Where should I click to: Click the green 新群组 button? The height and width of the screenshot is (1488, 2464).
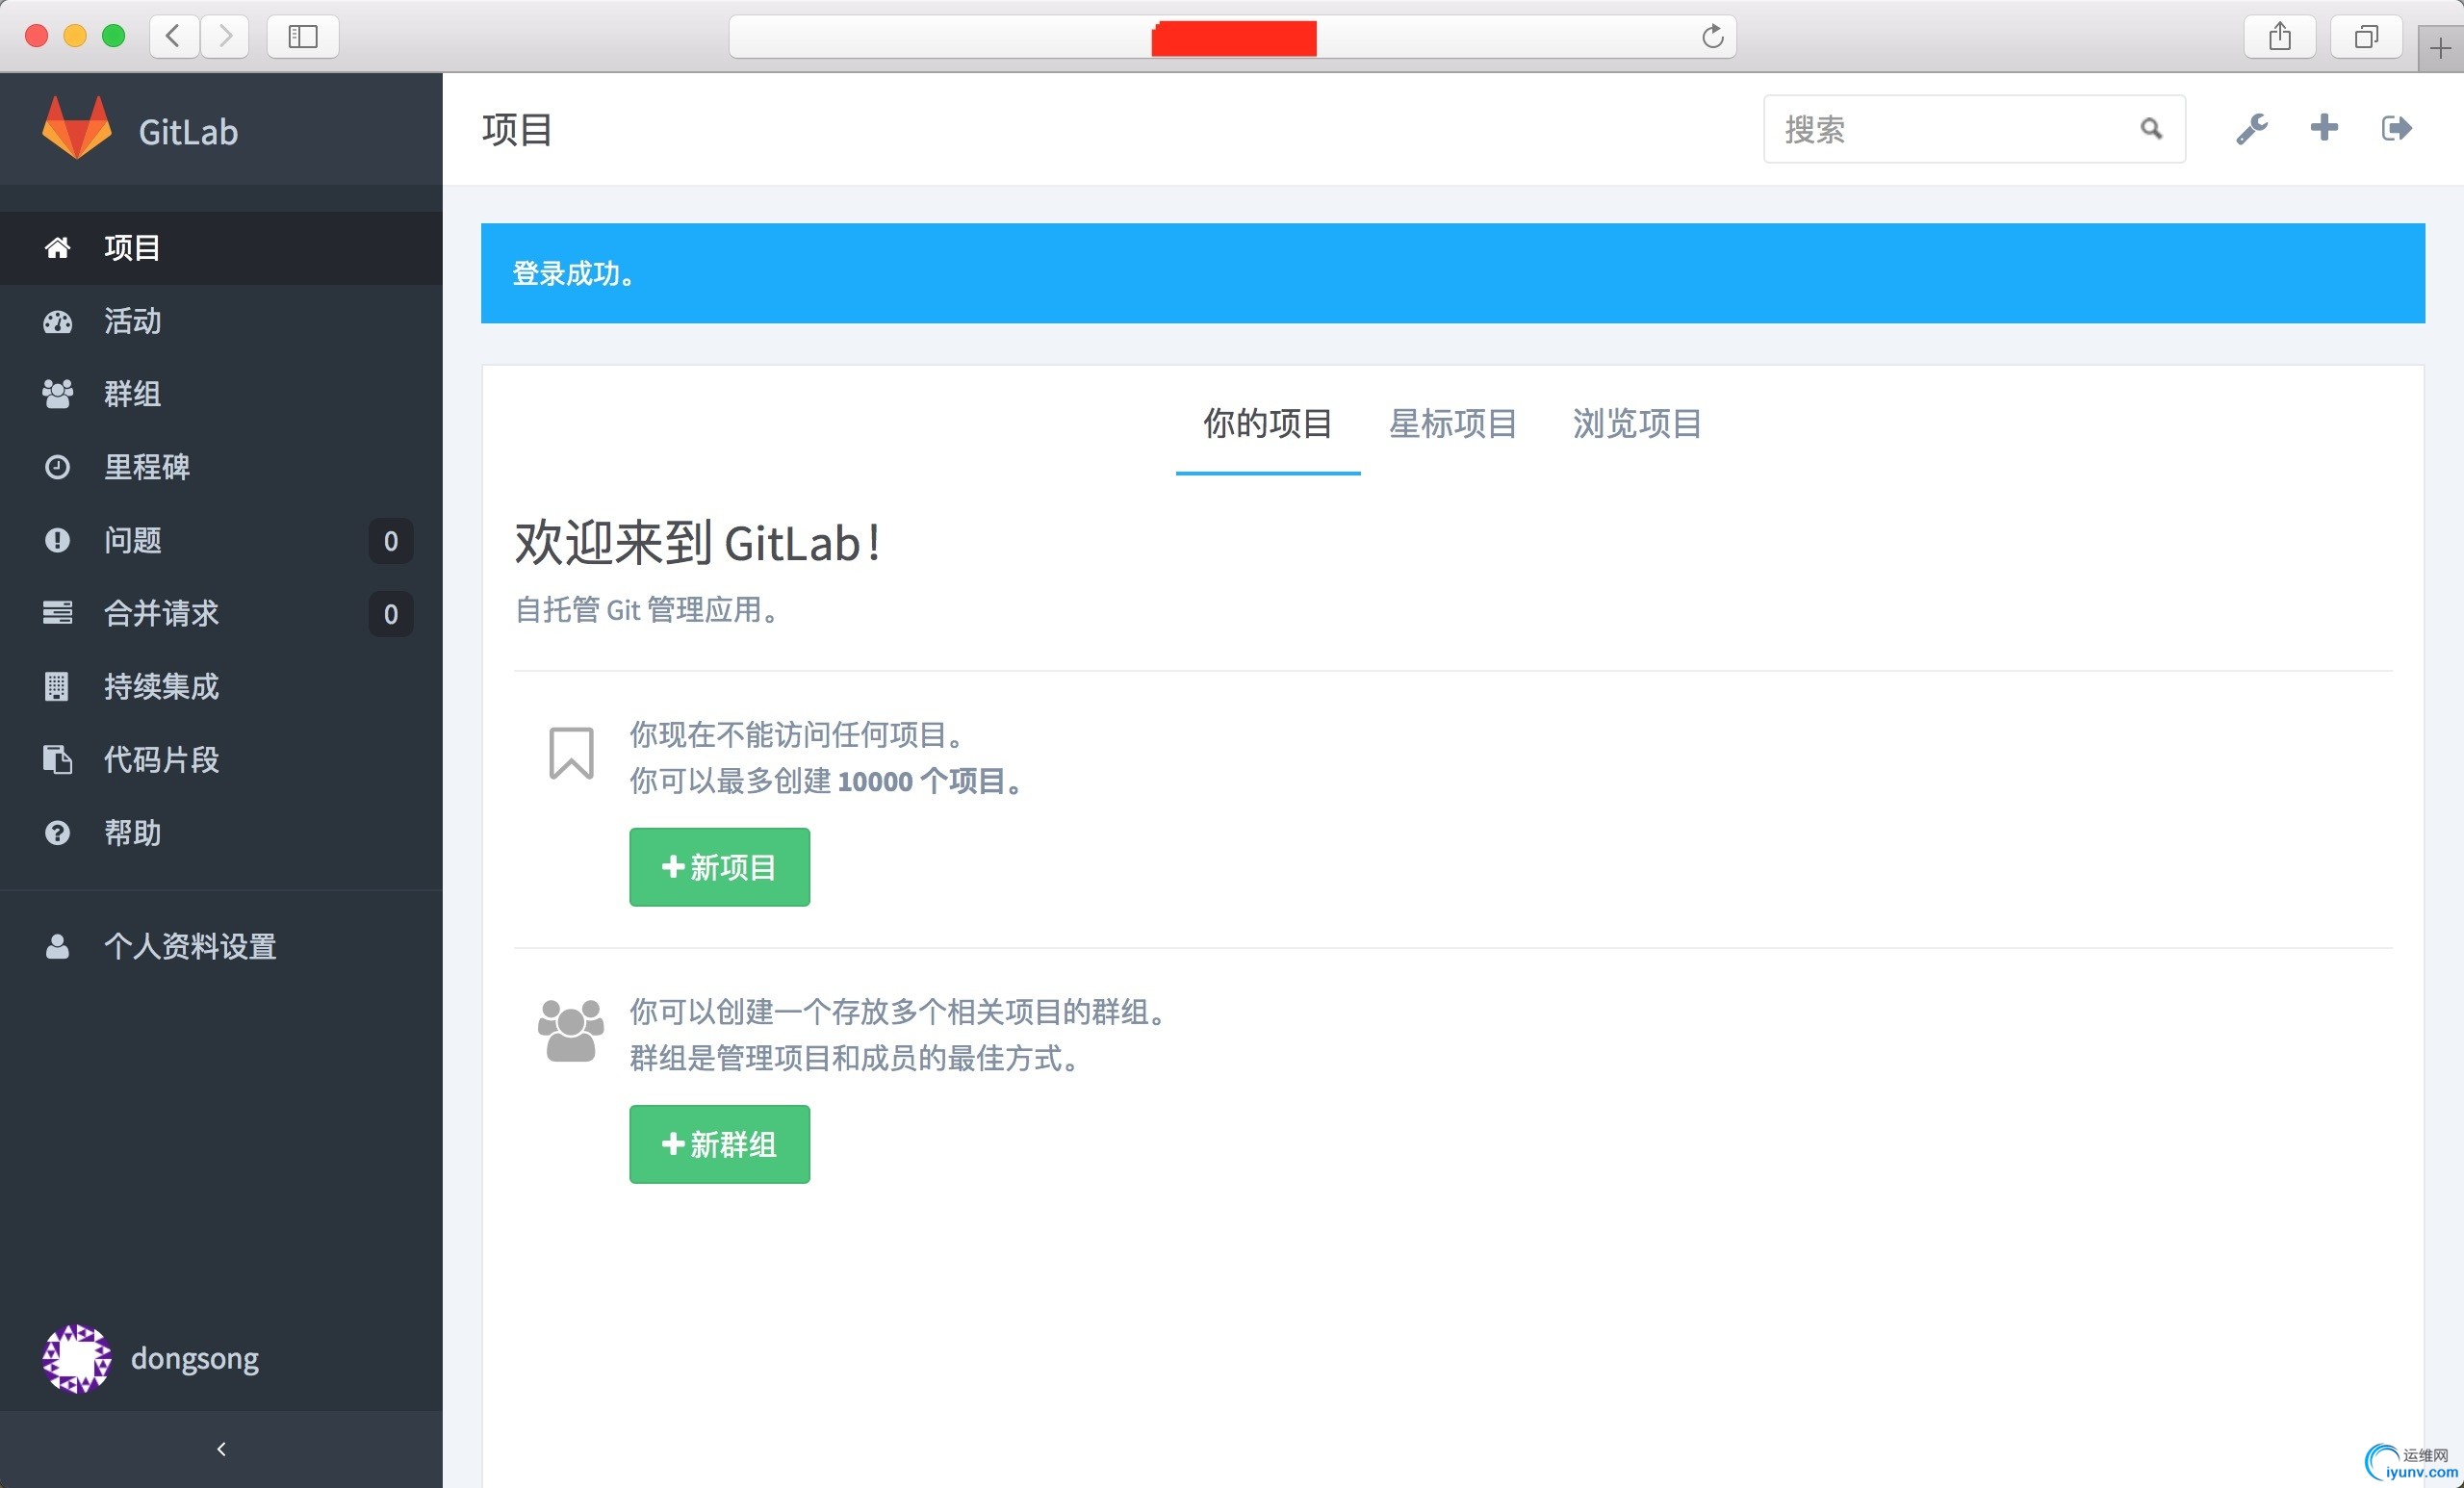(719, 1144)
